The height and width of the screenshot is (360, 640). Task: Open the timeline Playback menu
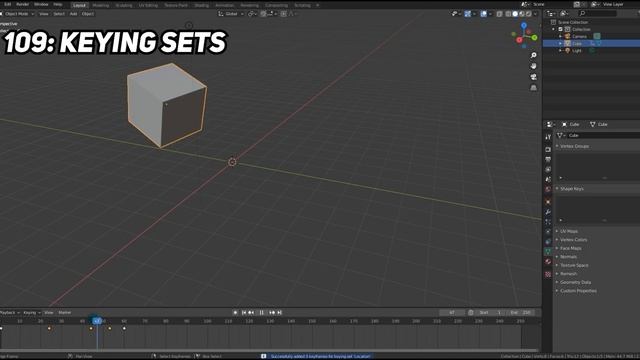9,313
